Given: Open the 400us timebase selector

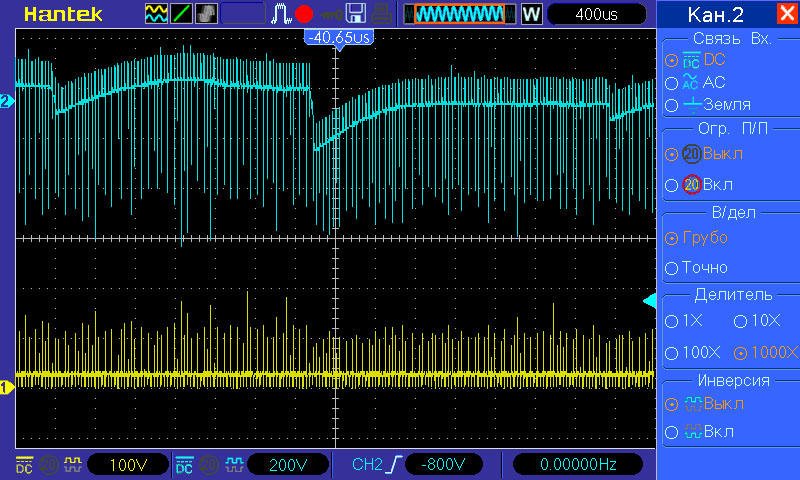Looking at the screenshot, I should pos(596,14).
